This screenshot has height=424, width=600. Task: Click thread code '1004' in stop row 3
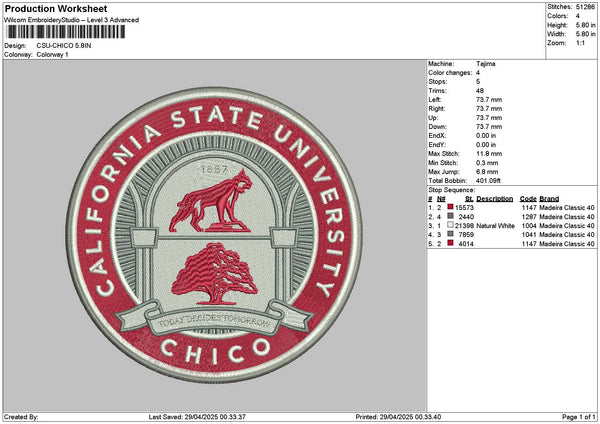pos(529,226)
